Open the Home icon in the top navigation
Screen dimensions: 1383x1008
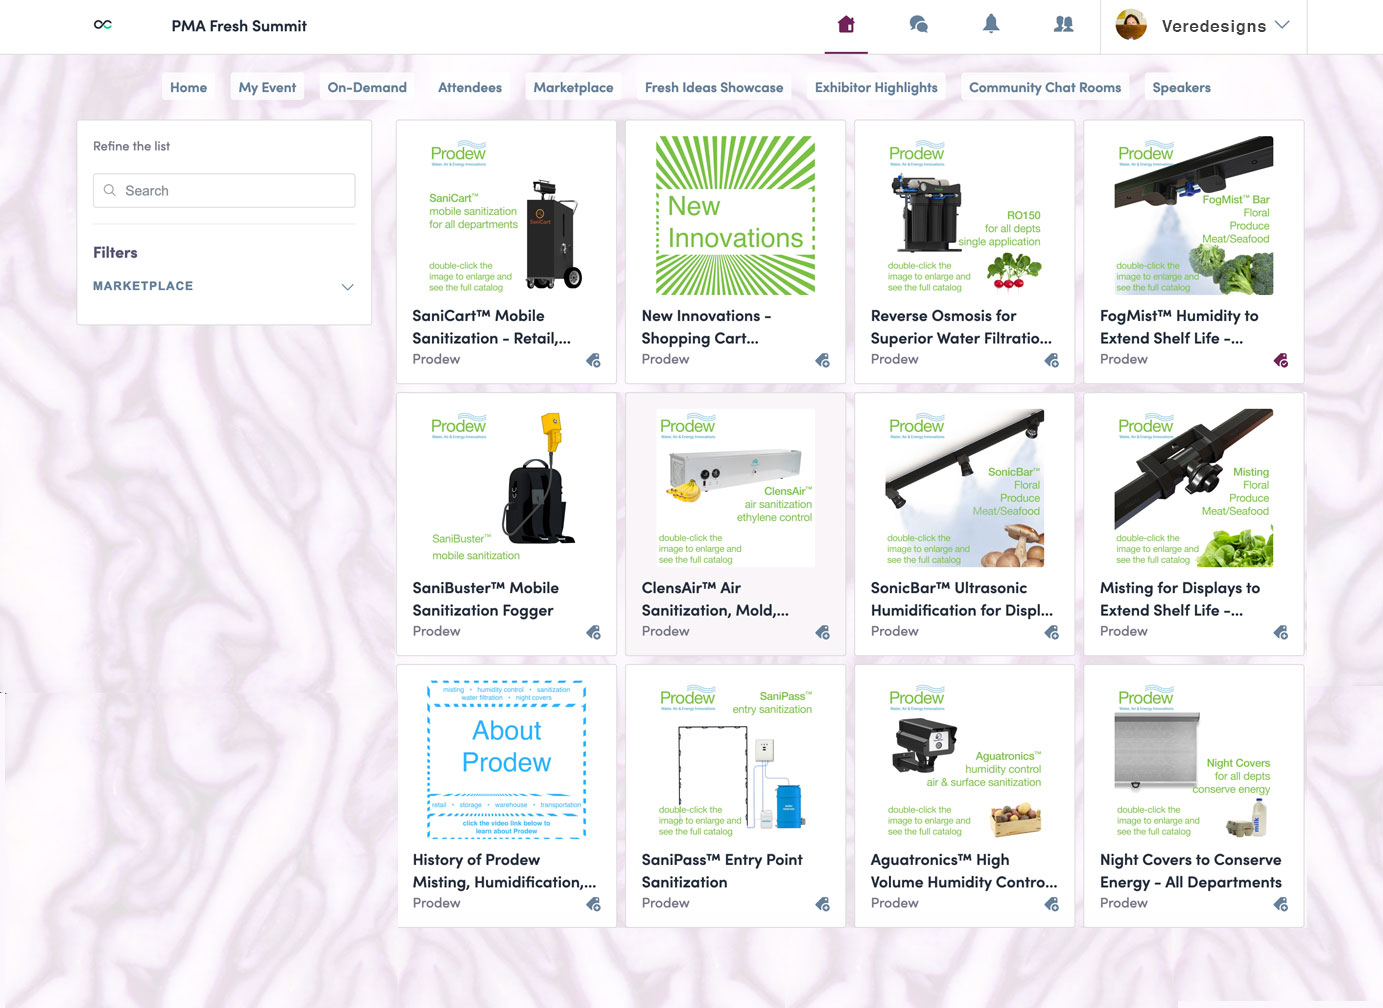pos(846,24)
